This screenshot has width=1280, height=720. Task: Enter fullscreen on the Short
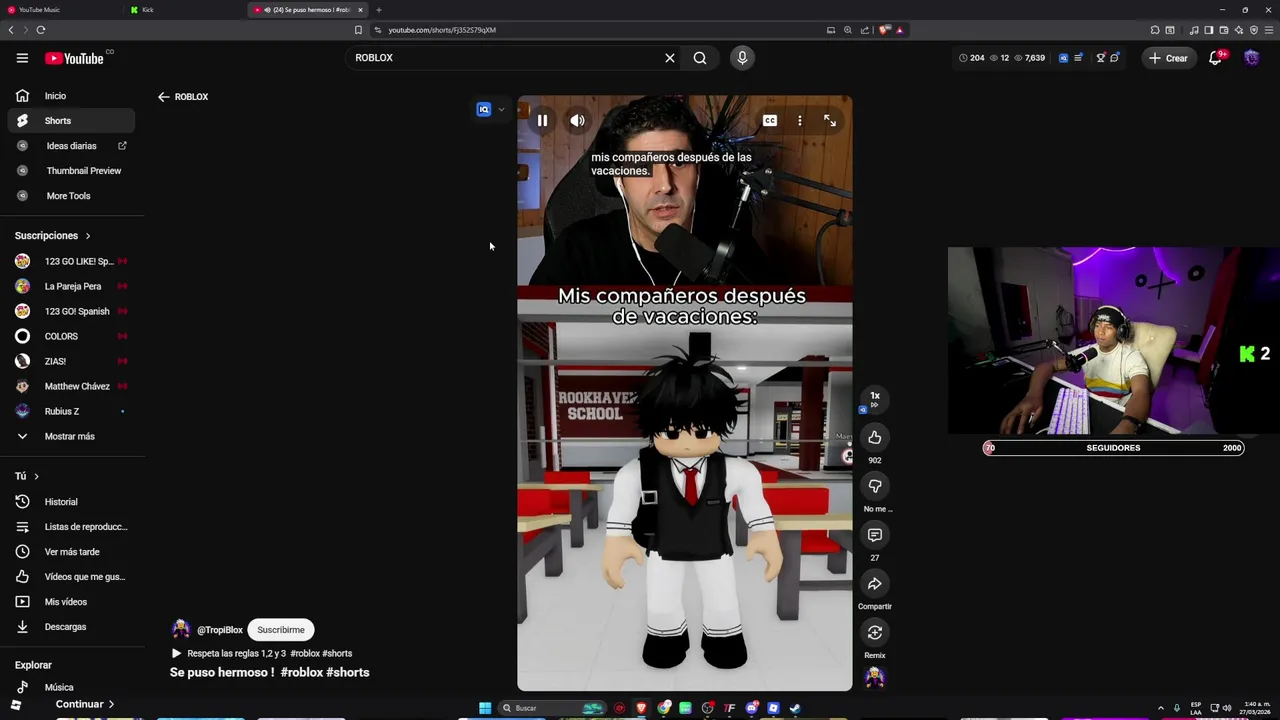point(830,121)
